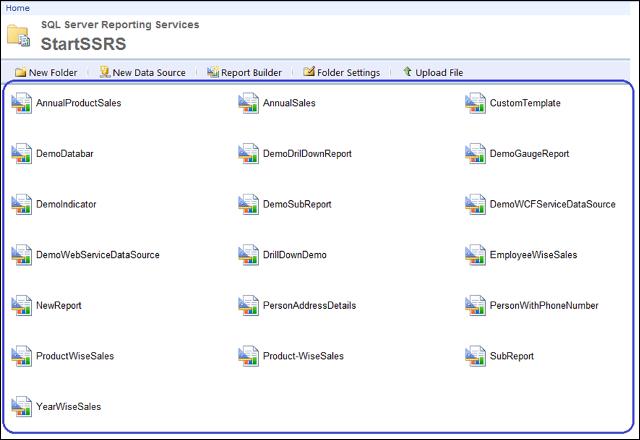Open the DemoDrilDownReport link
The width and height of the screenshot is (640, 440).
[x=307, y=153]
